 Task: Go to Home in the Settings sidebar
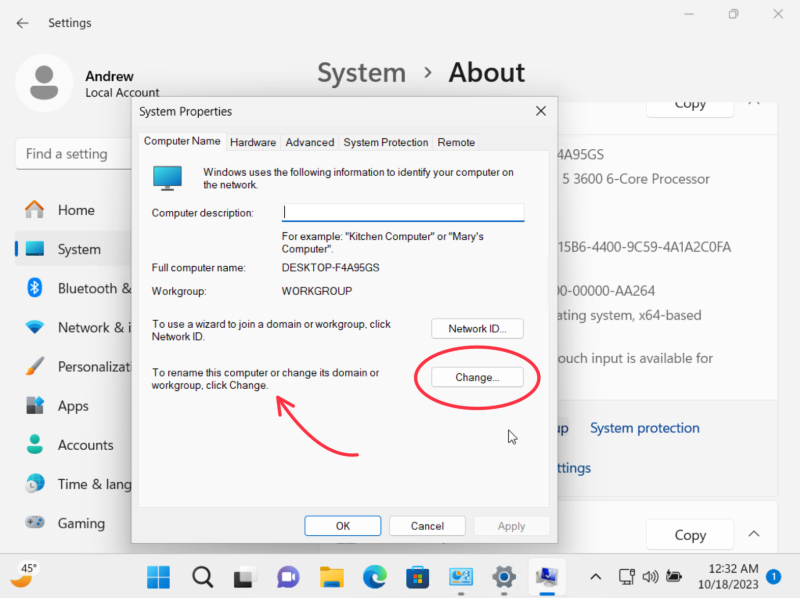point(75,210)
